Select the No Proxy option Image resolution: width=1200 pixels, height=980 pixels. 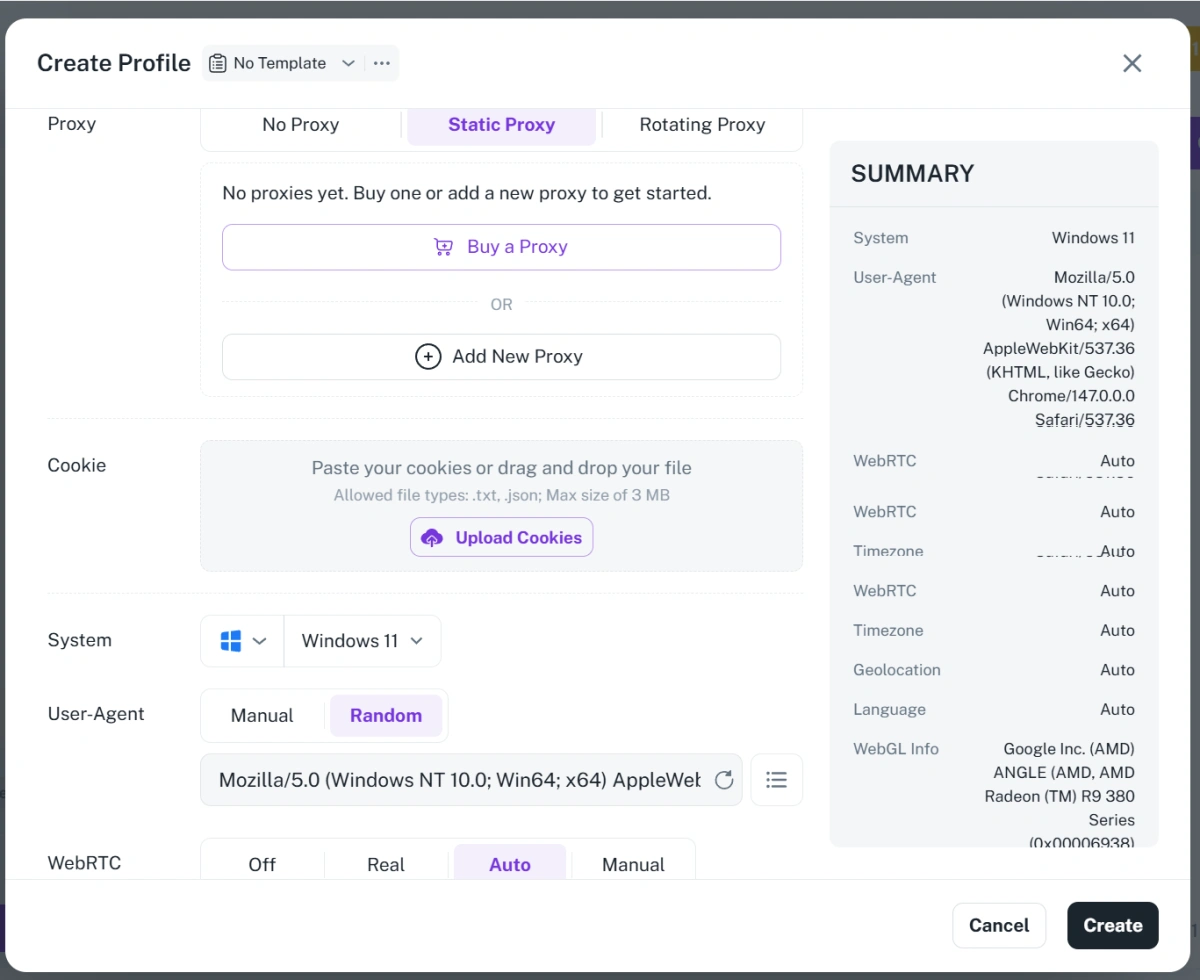[x=301, y=125]
